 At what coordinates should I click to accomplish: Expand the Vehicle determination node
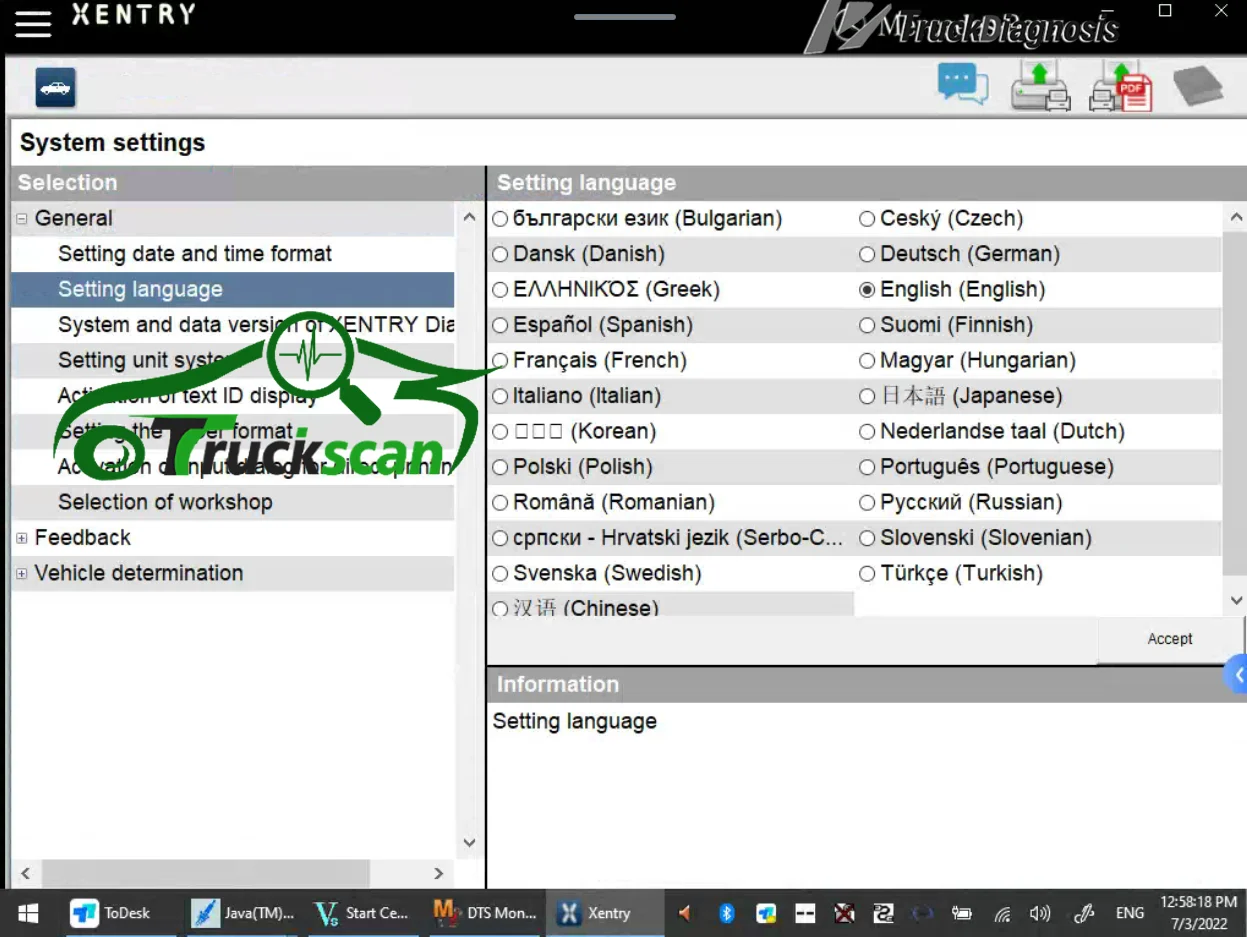click(22, 574)
